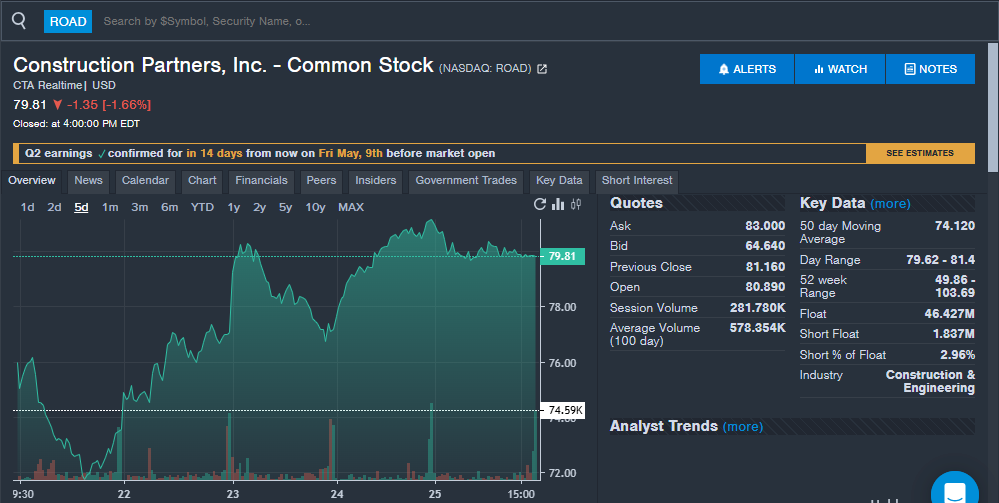
Task: Set chart range to 2y
Action: (x=259, y=207)
